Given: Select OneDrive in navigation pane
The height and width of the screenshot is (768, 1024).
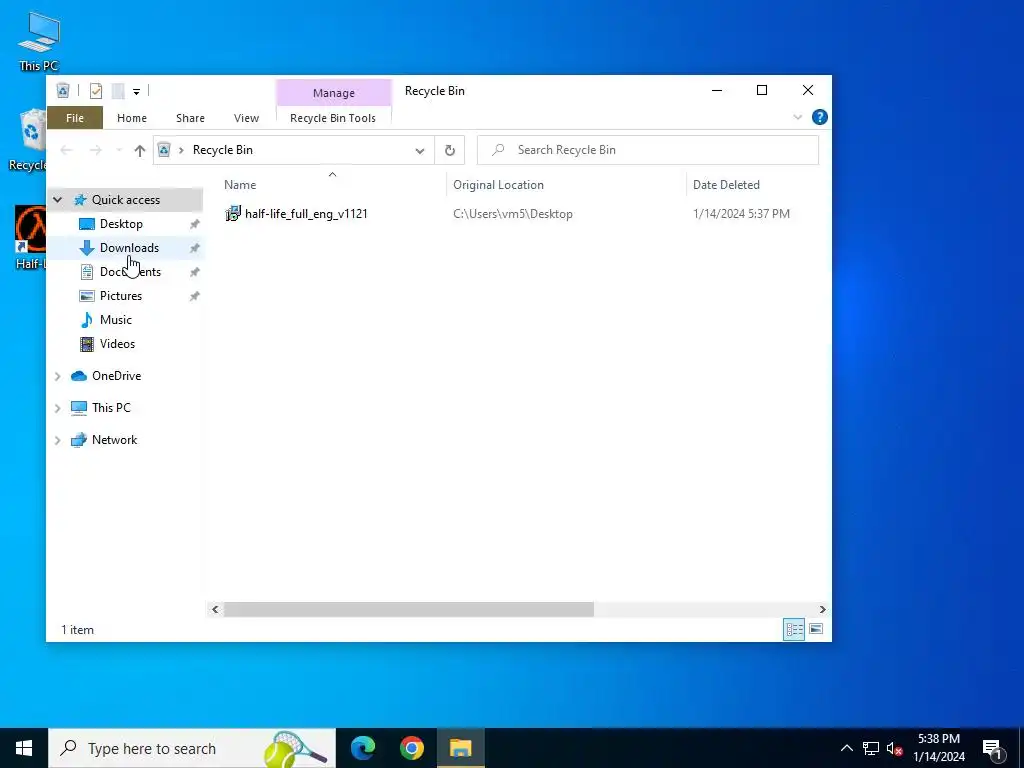Looking at the screenshot, I should [116, 376].
